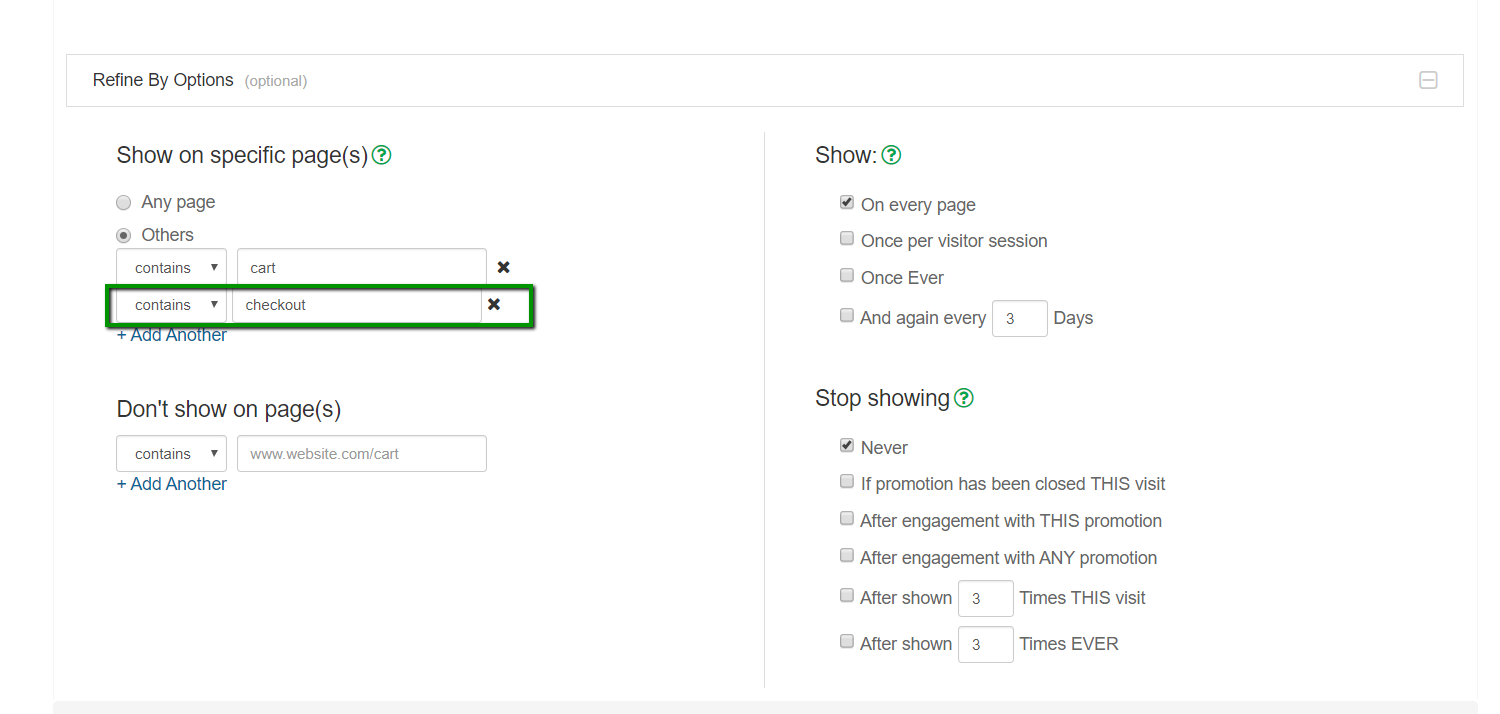The width and height of the screenshot is (1500, 714).
Task: Open contains dropdown for cart rule
Action: click(171, 268)
